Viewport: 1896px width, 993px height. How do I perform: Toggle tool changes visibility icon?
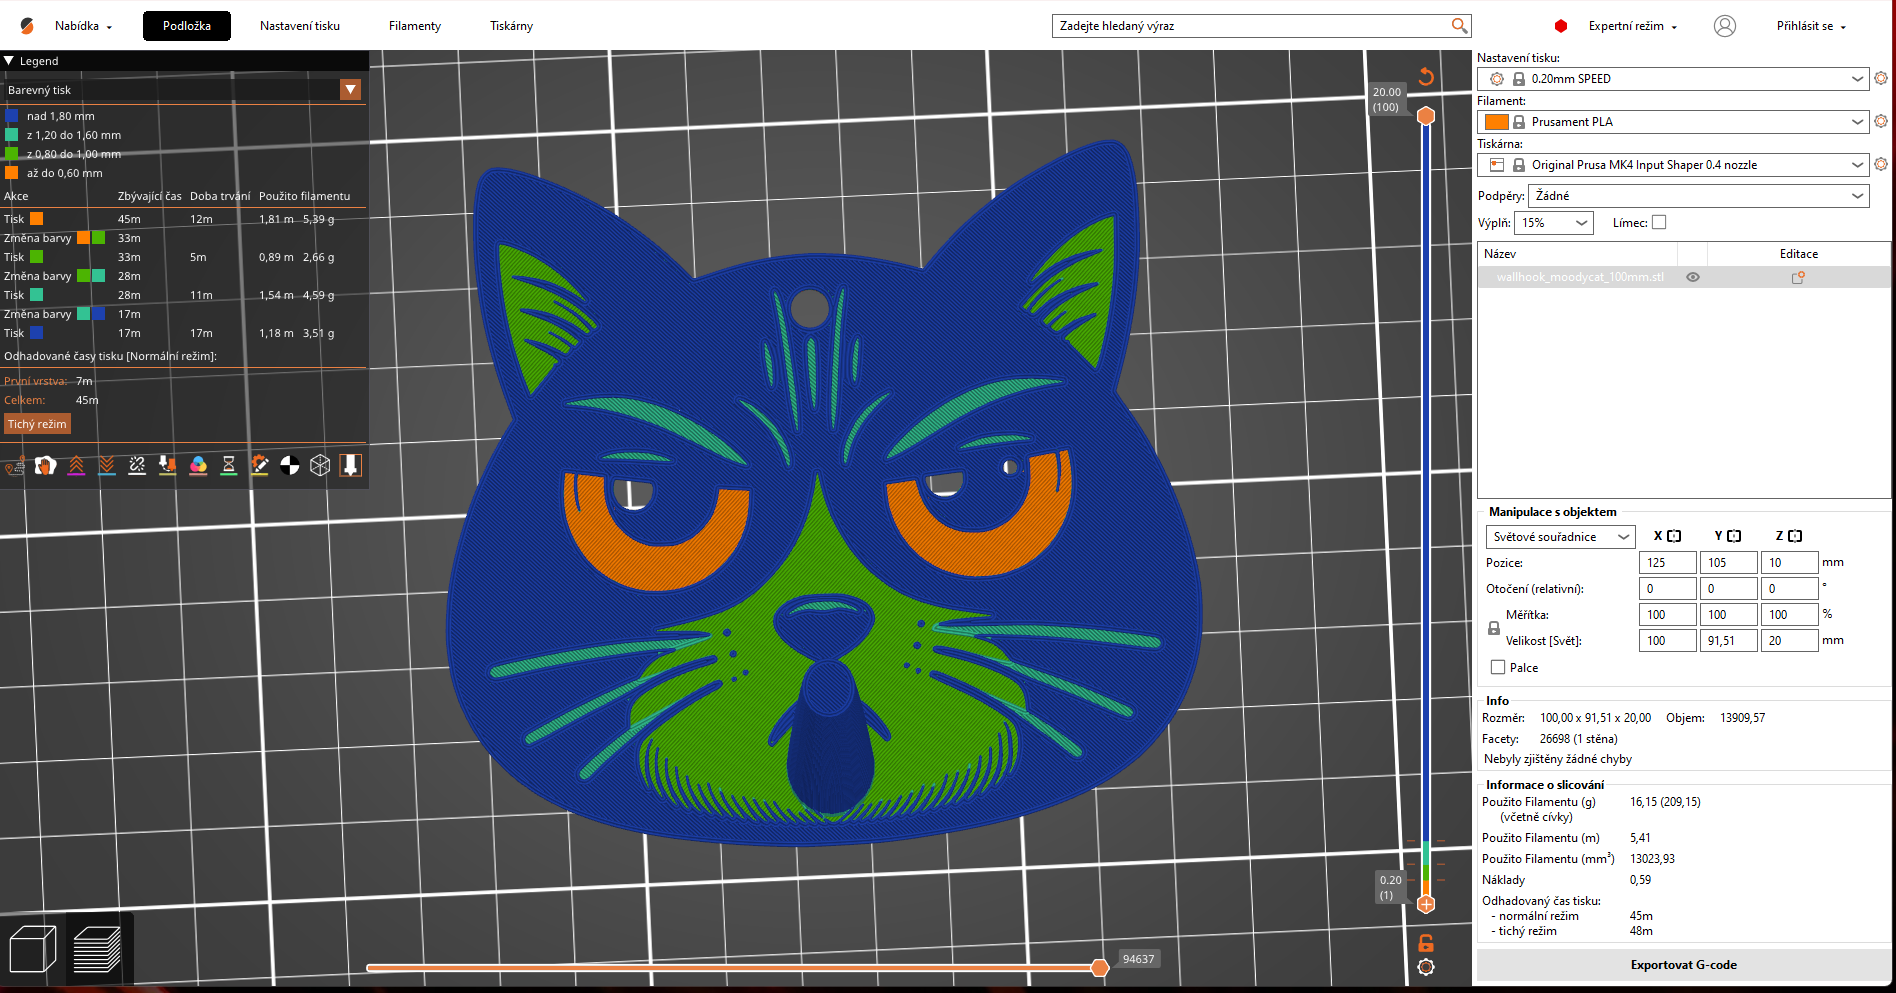tap(168, 466)
